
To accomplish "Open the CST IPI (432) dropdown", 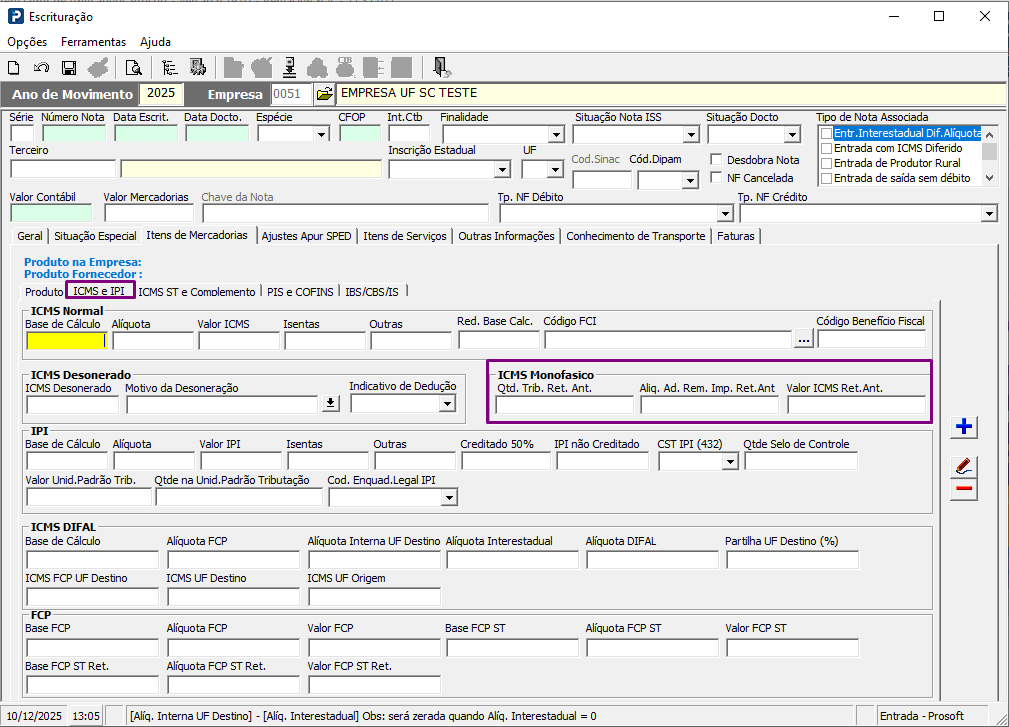I will [730, 462].
